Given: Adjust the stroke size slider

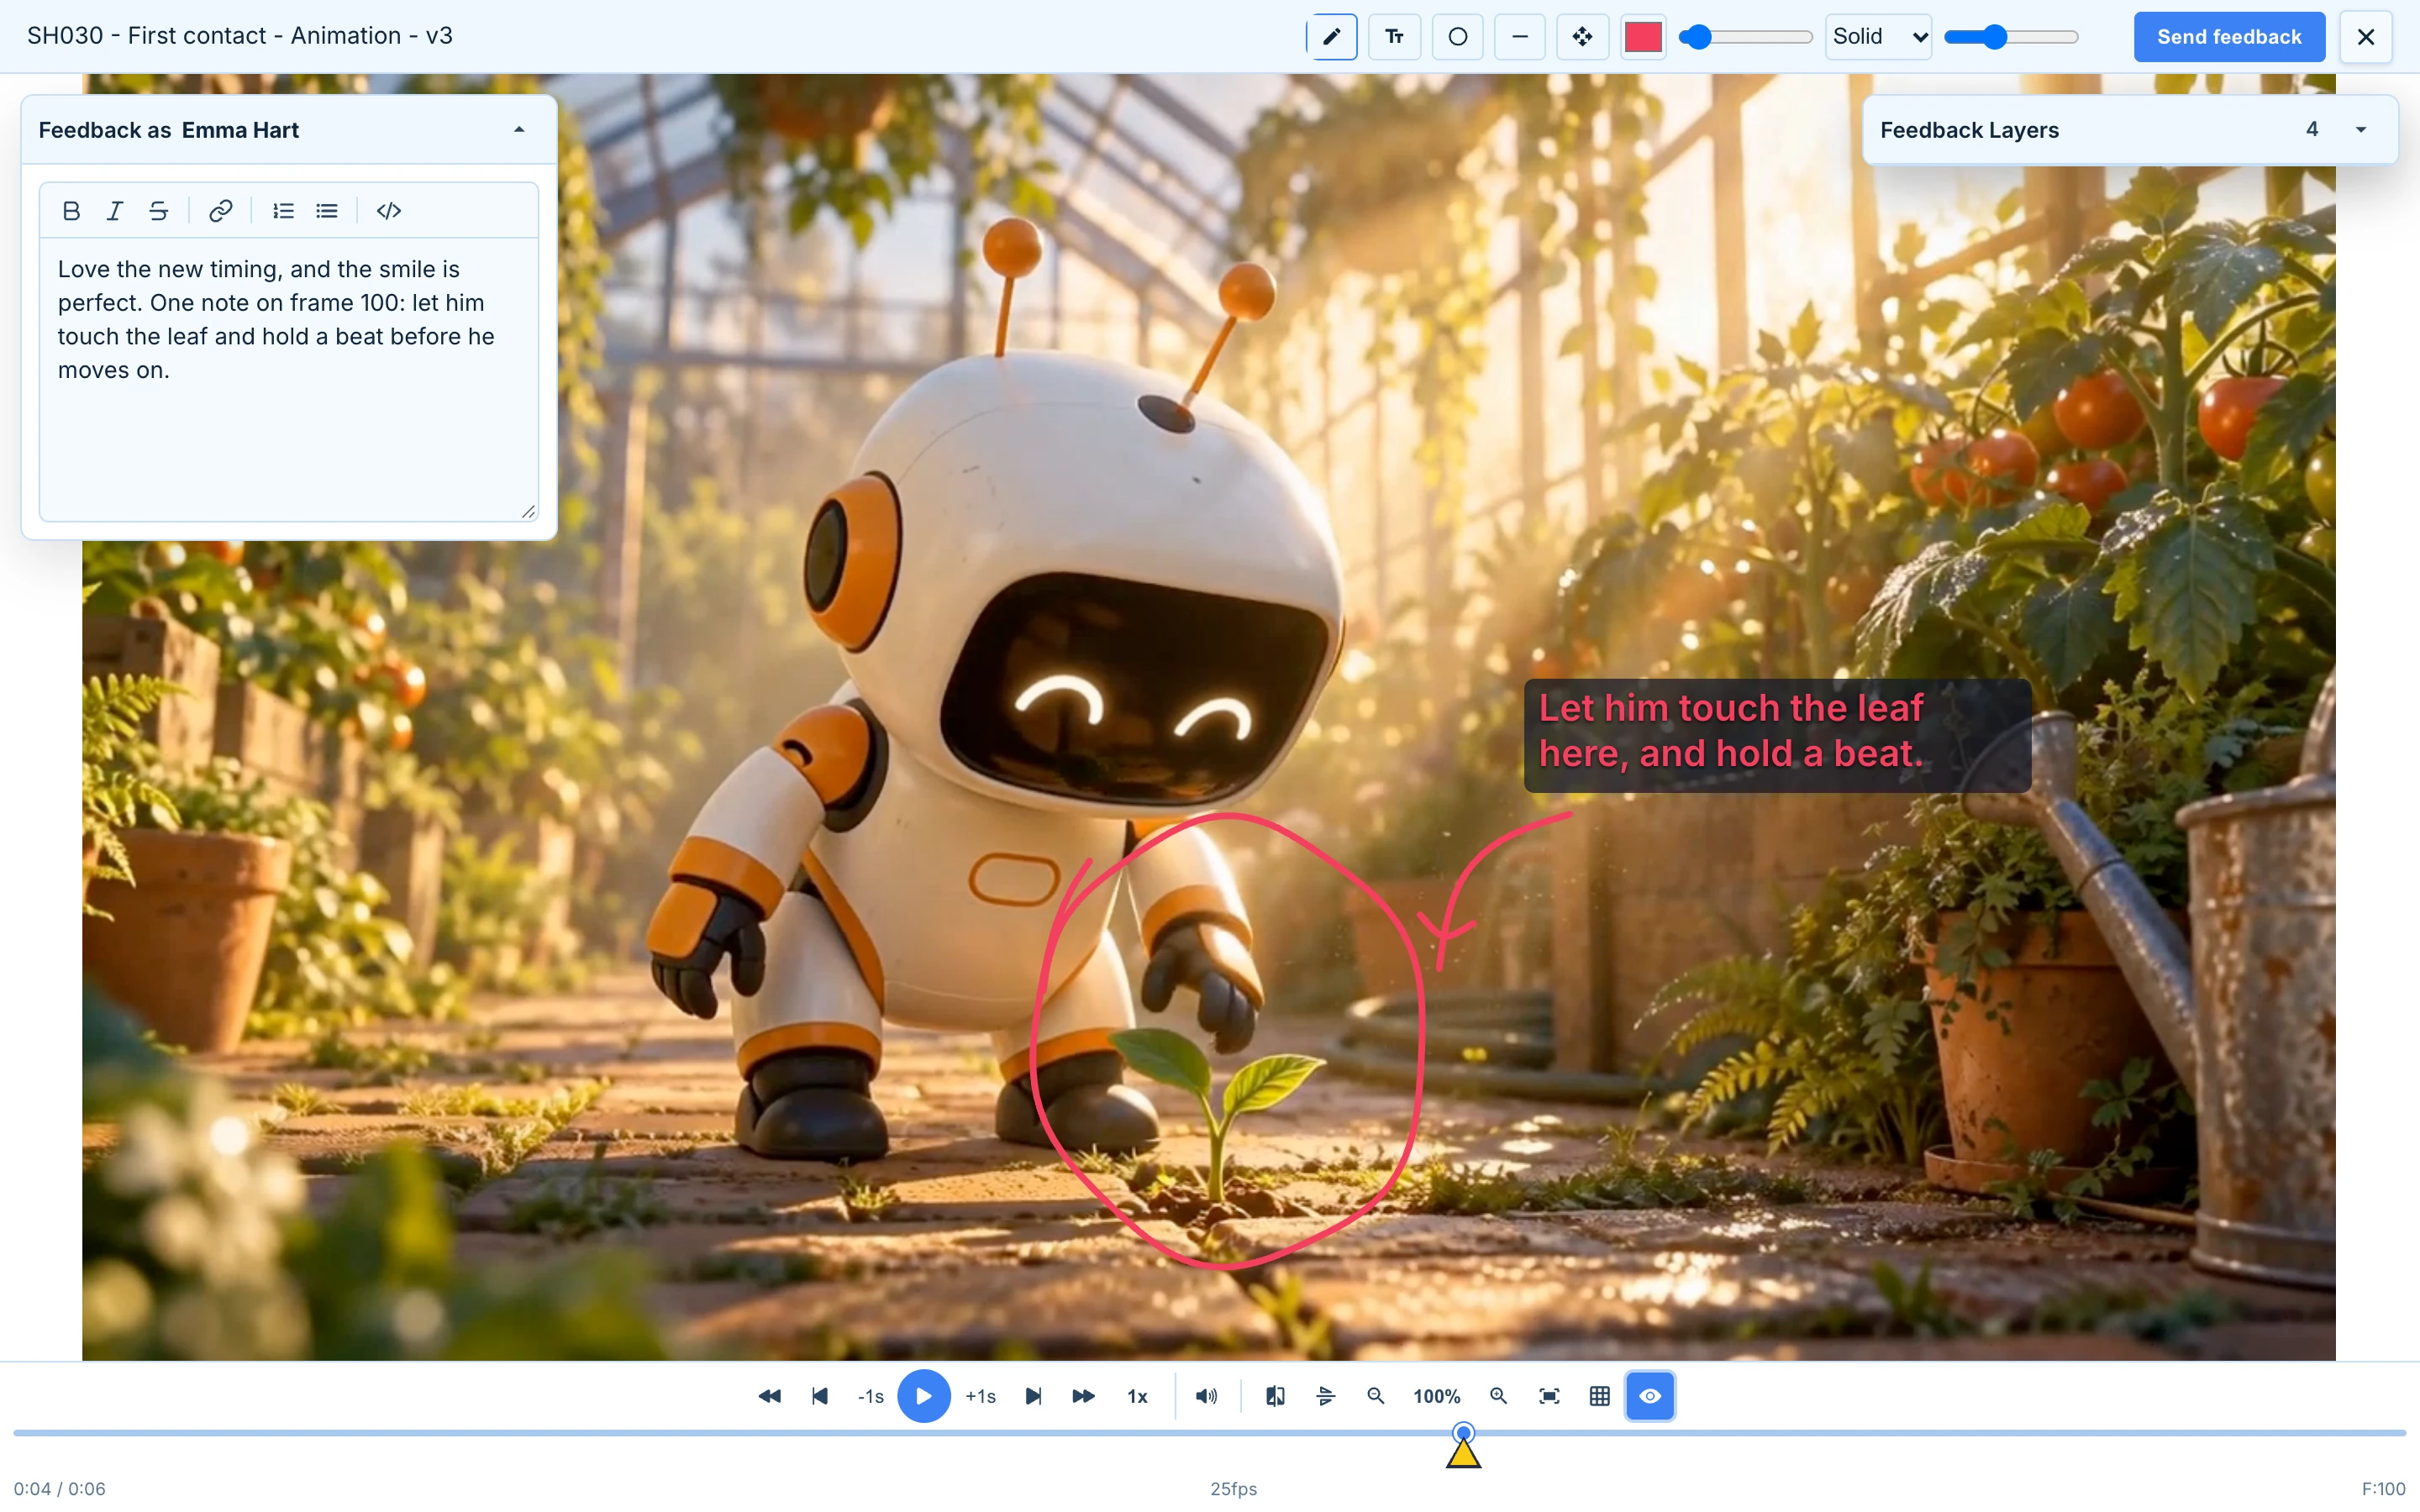Looking at the screenshot, I should pyautogui.click(x=1745, y=37).
